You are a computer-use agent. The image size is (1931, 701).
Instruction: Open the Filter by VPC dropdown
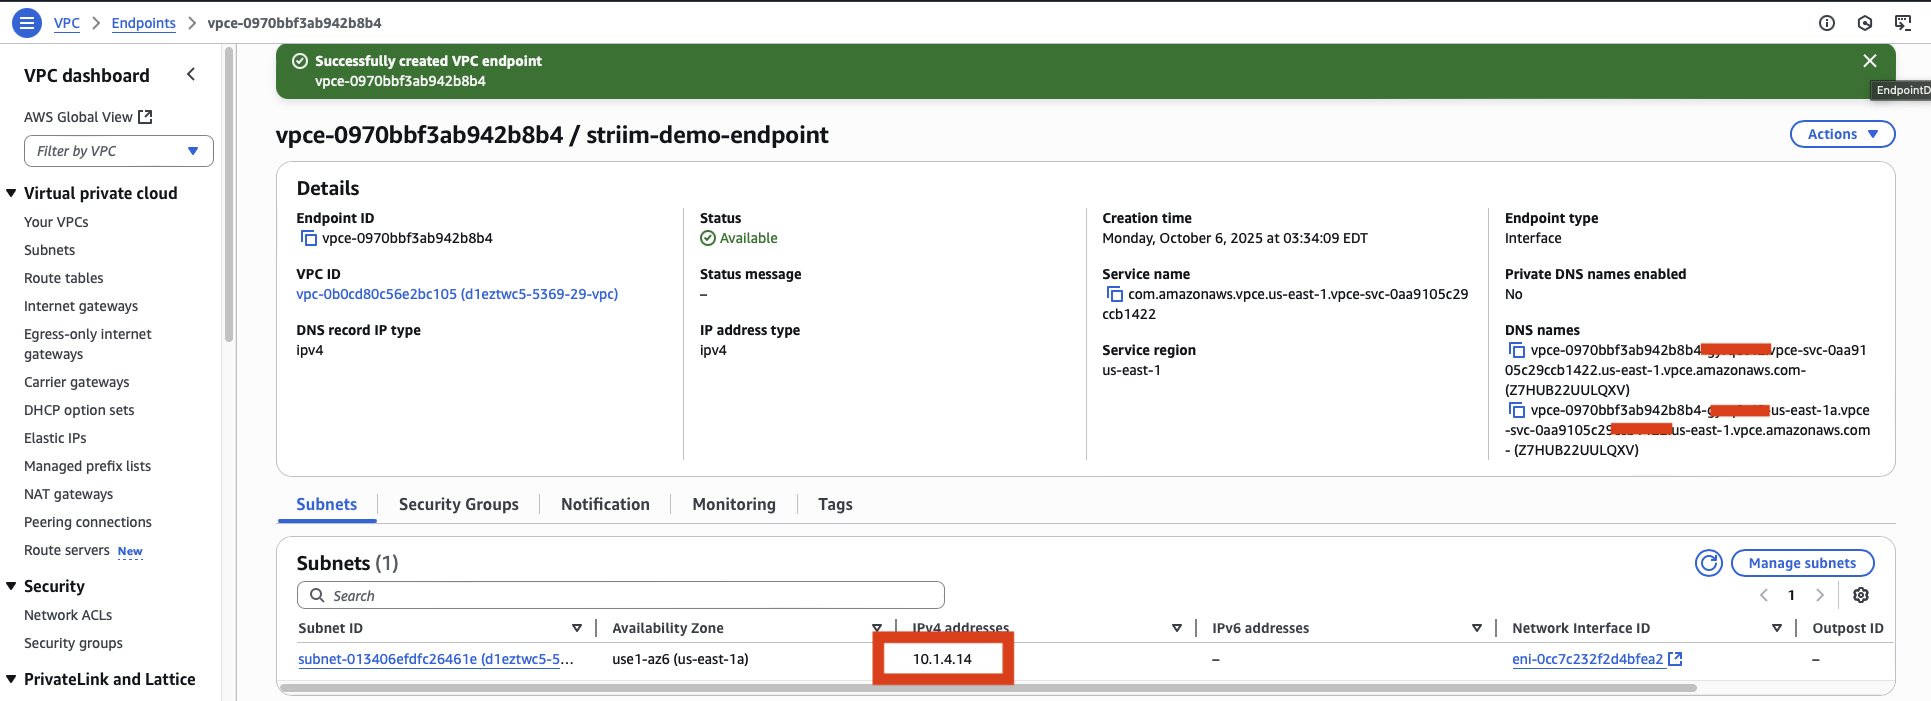coord(119,152)
